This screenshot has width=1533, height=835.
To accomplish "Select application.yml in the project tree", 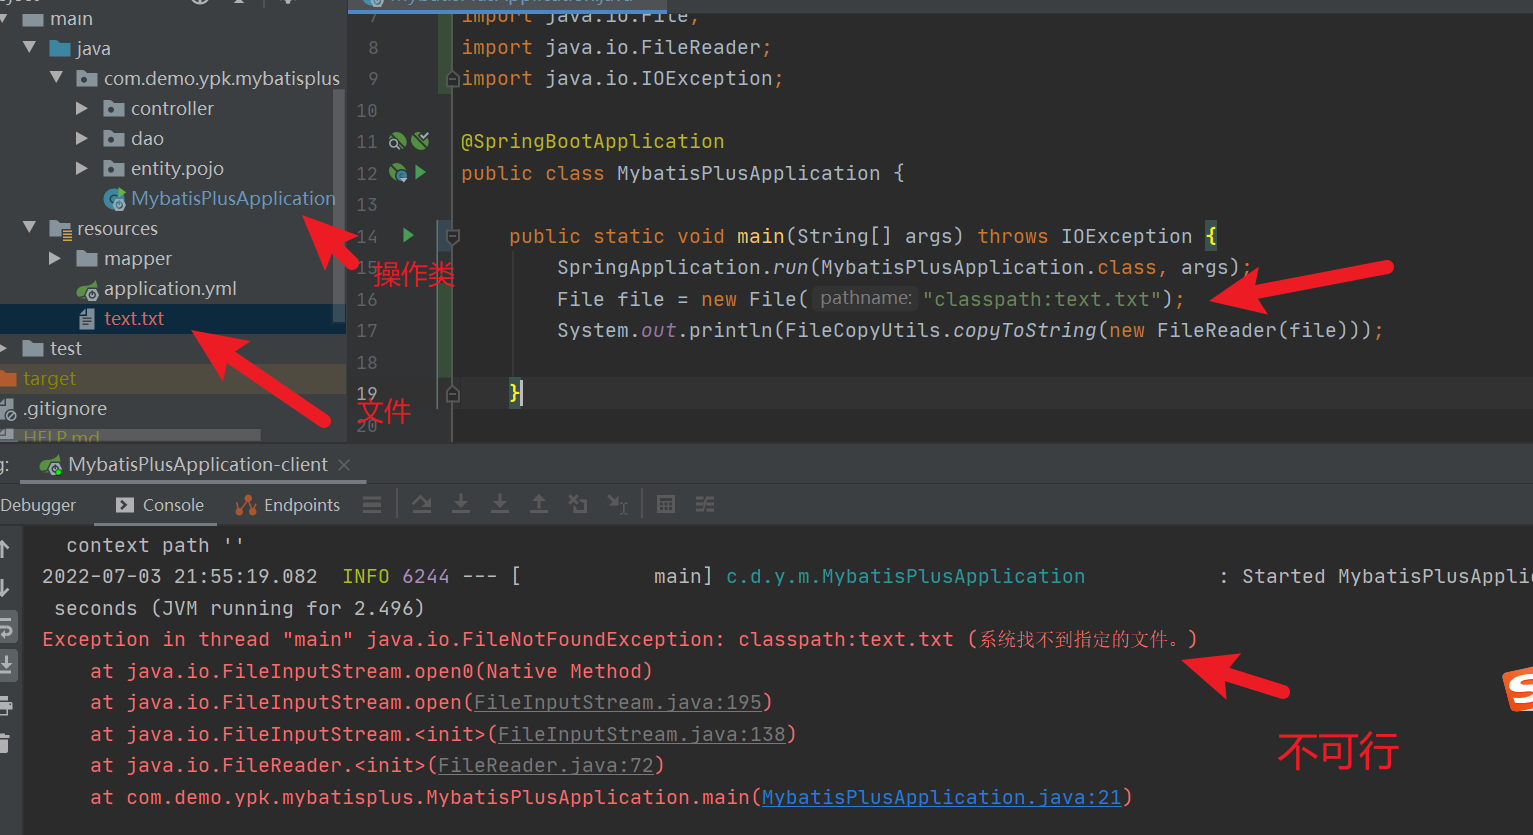I will 170,288.
